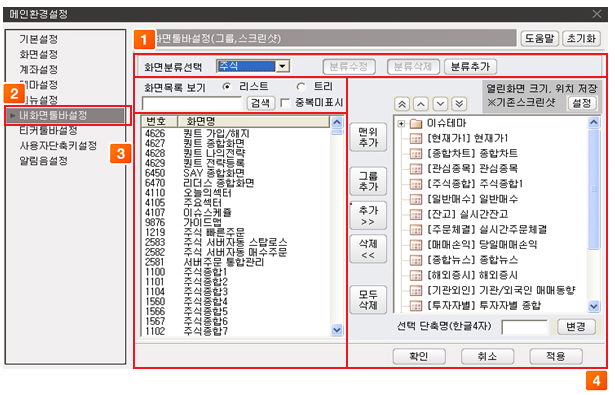Open 기본설정 in the left menu

[x=38, y=39]
